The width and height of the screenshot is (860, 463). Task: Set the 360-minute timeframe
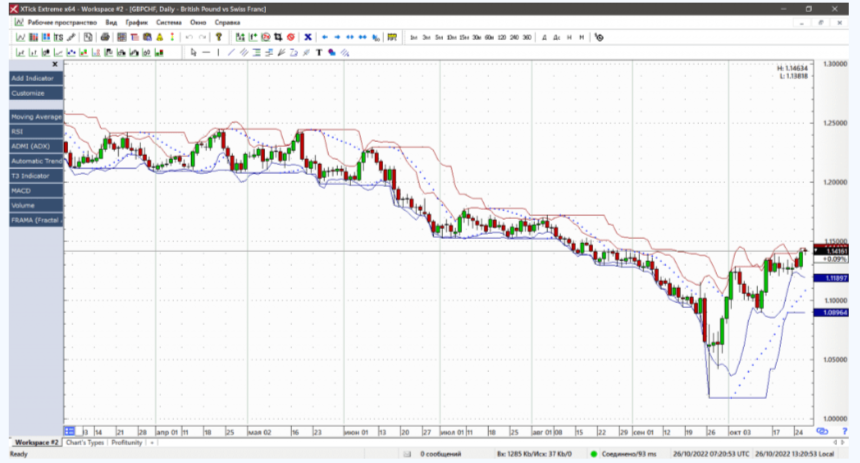(x=527, y=37)
